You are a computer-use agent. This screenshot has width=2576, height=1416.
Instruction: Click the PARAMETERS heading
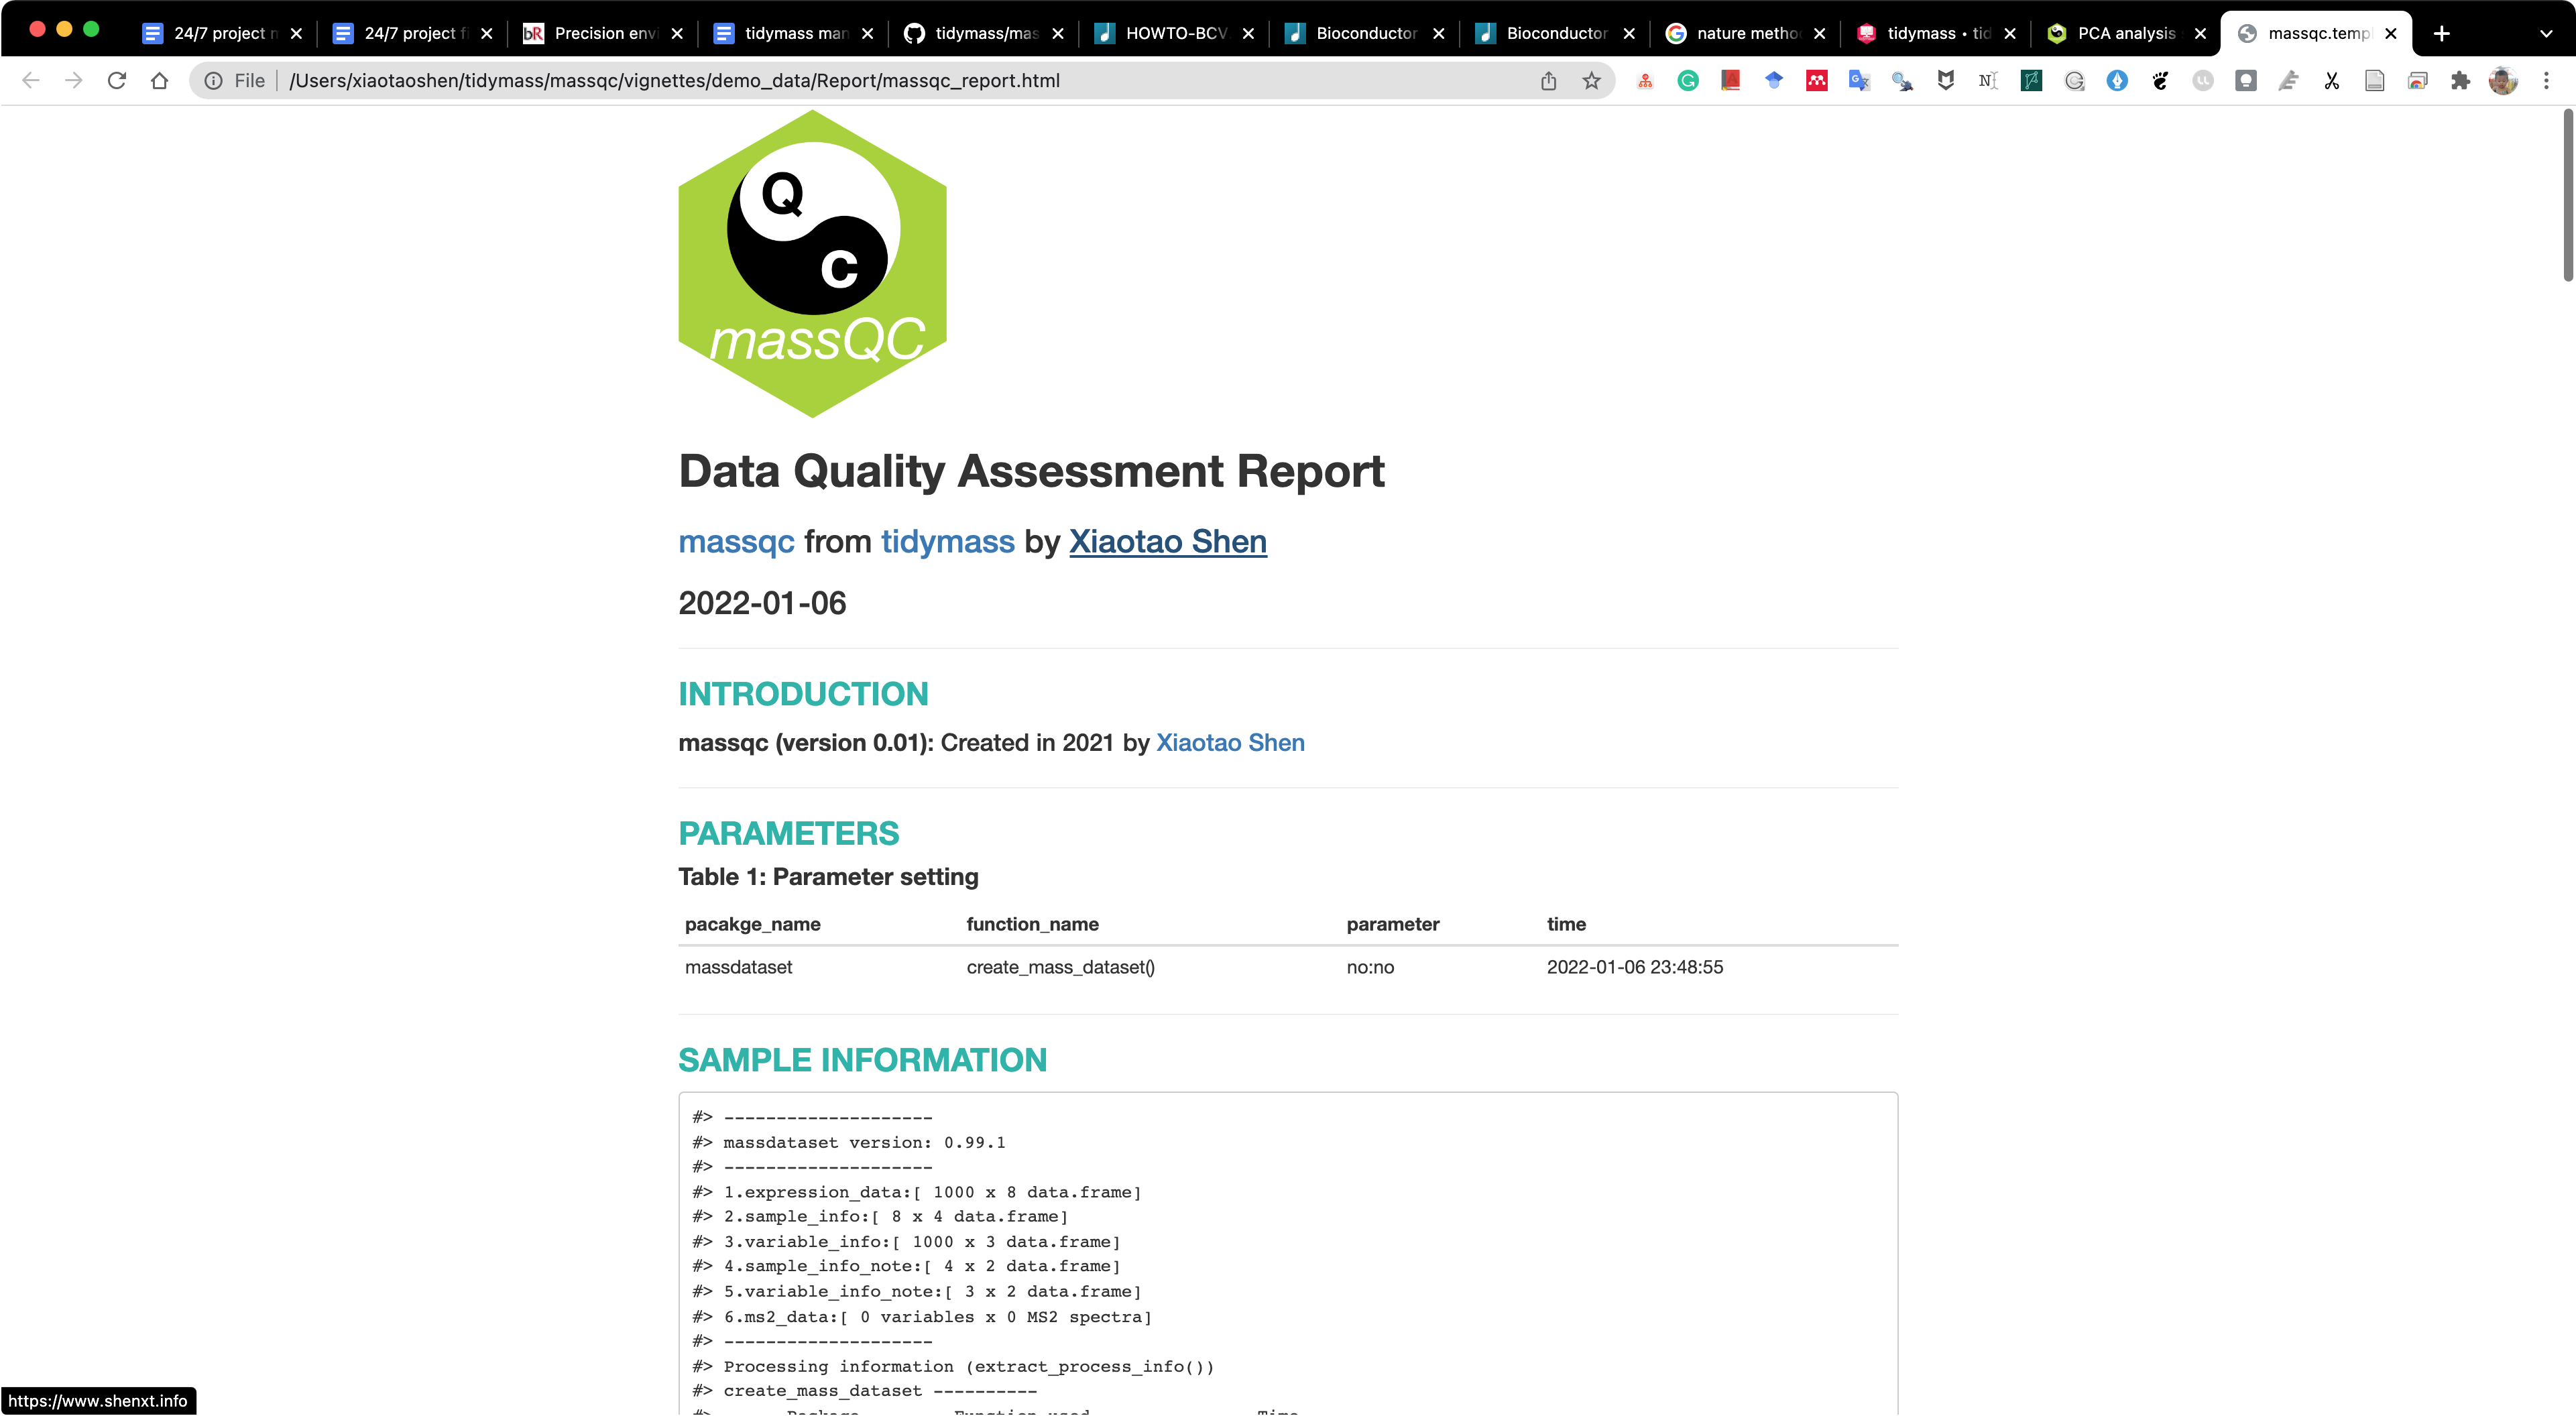point(788,833)
